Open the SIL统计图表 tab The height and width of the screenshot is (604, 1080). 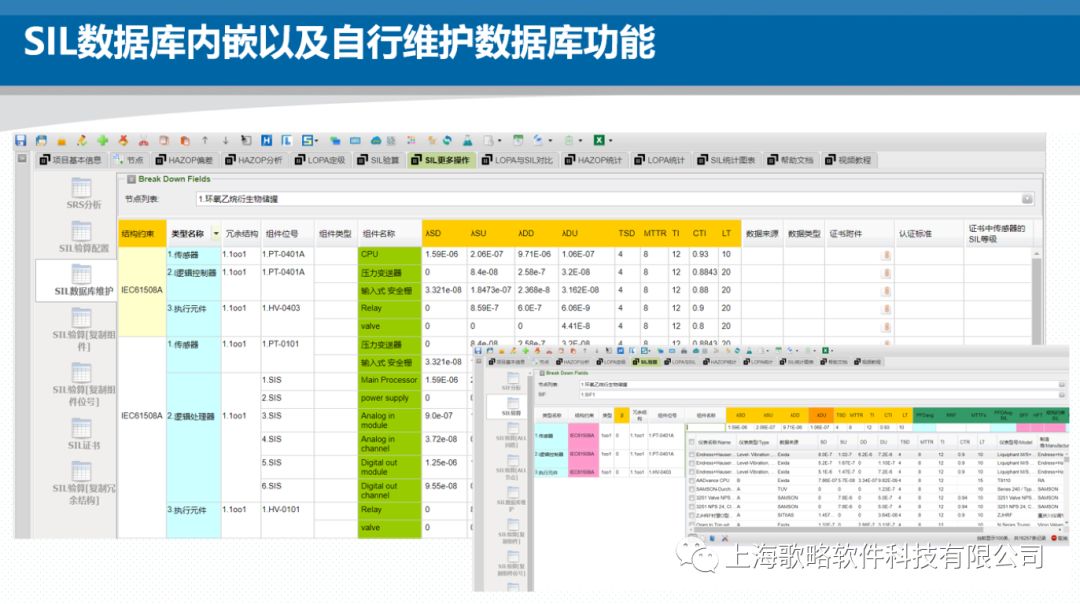click(726, 160)
